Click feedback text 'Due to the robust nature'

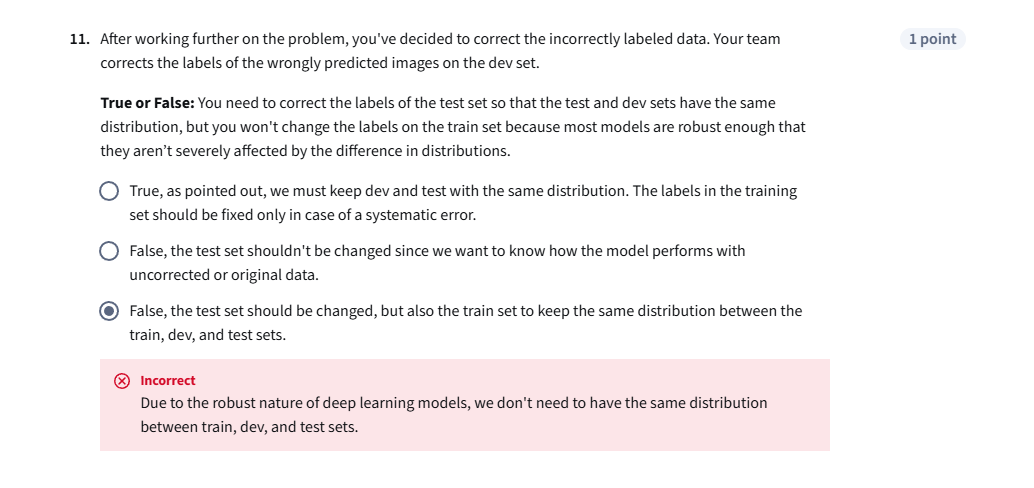(230, 403)
